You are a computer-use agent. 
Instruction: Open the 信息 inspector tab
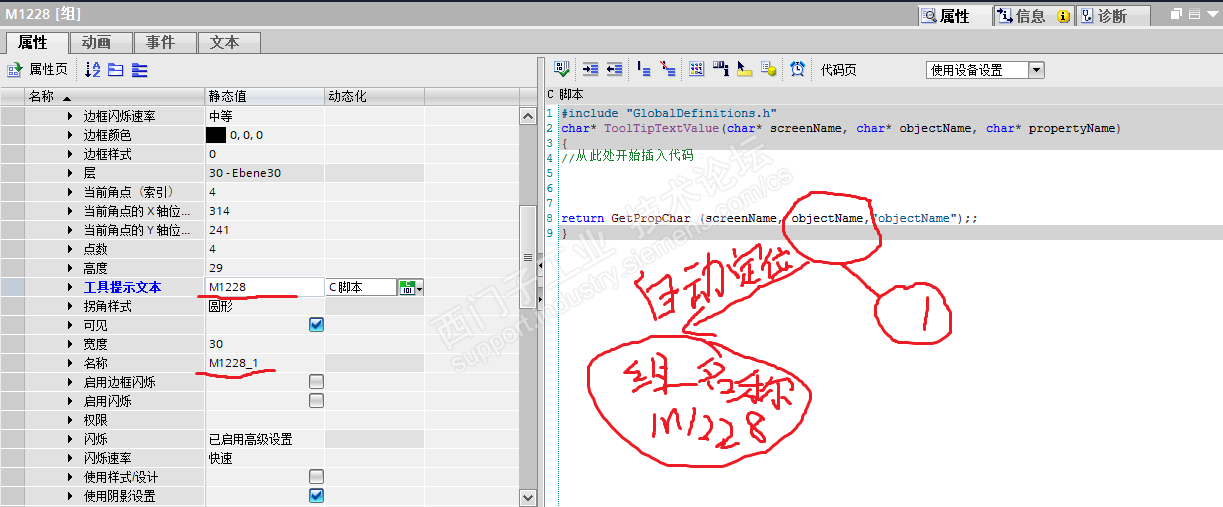[x=1033, y=16]
